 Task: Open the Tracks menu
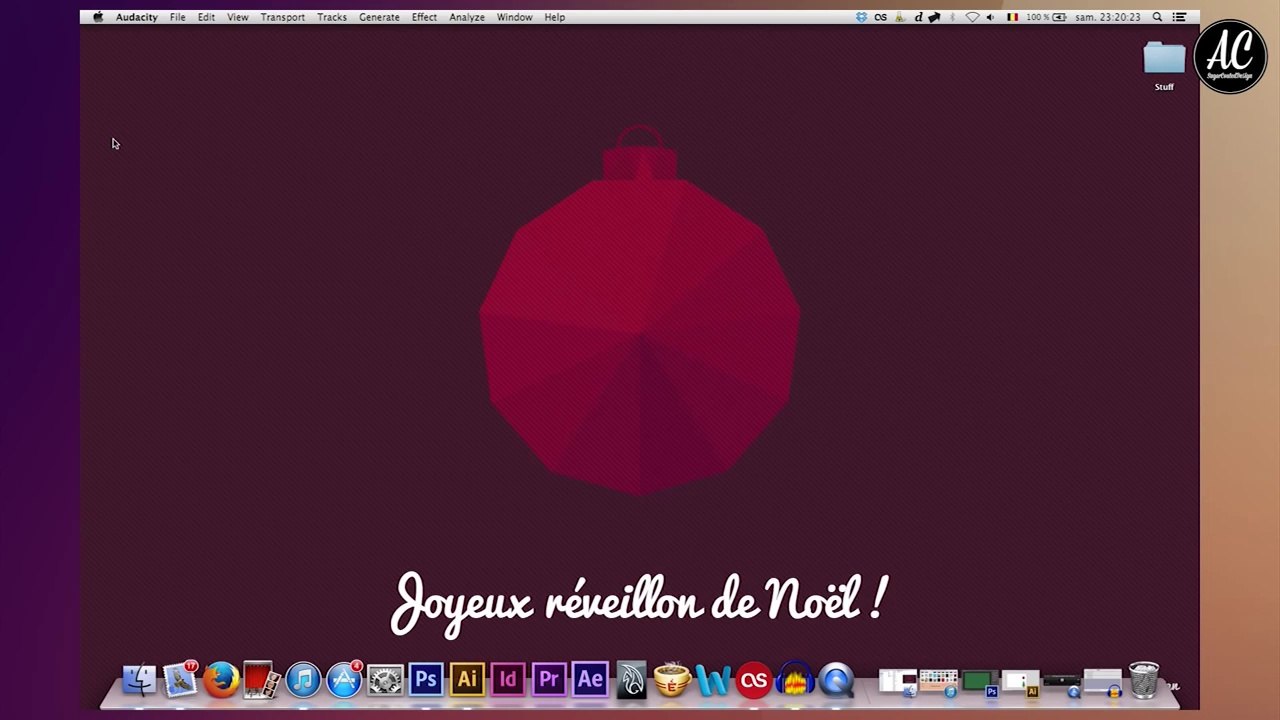(332, 17)
